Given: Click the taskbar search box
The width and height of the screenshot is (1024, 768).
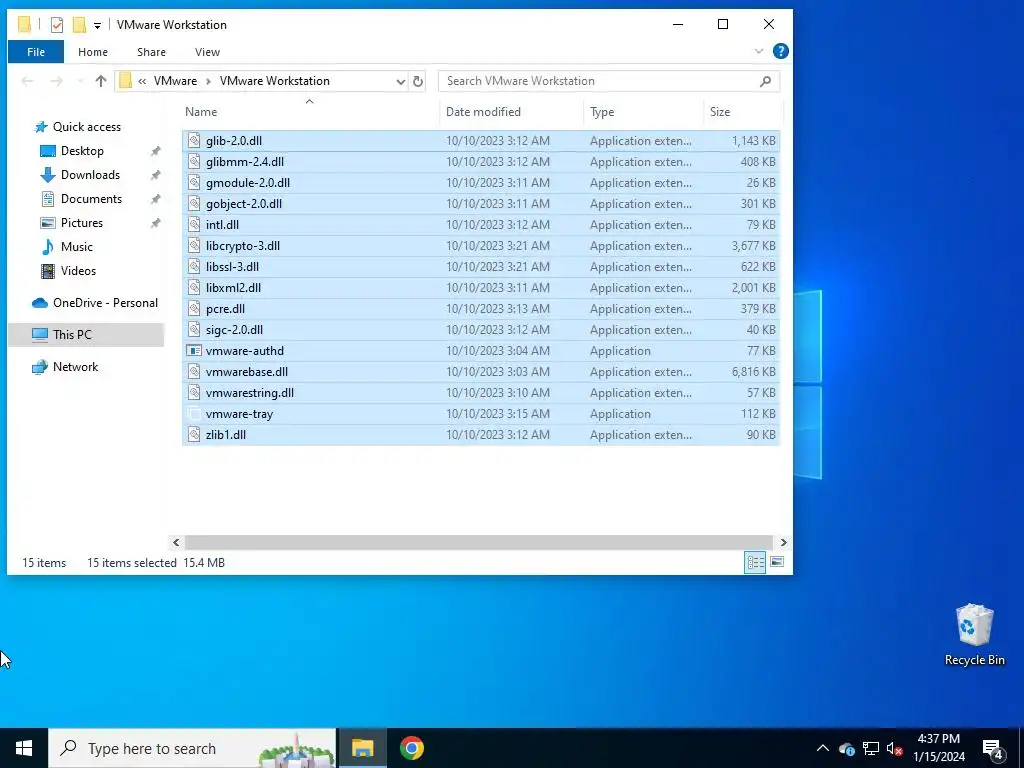Looking at the screenshot, I should pyautogui.click(x=192, y=748).
